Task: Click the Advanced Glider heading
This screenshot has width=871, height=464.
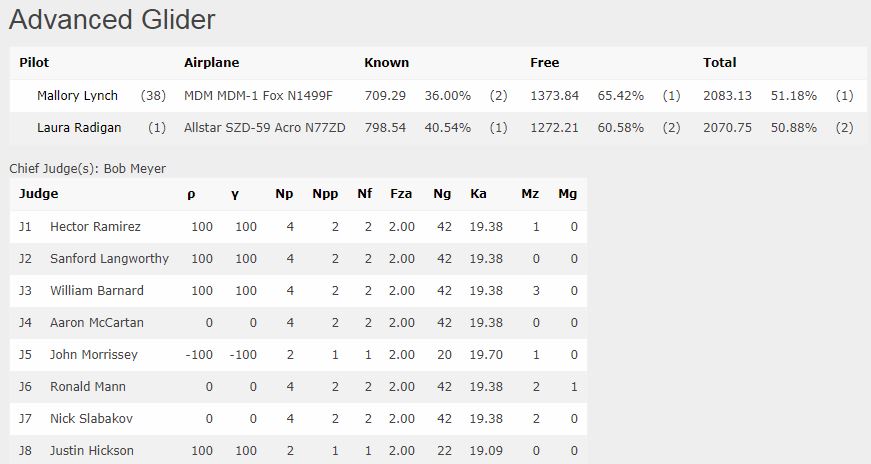Action: 112,19
